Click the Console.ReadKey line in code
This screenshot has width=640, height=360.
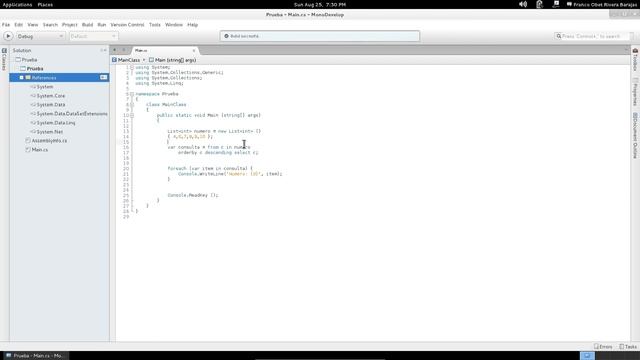point(193,195)
